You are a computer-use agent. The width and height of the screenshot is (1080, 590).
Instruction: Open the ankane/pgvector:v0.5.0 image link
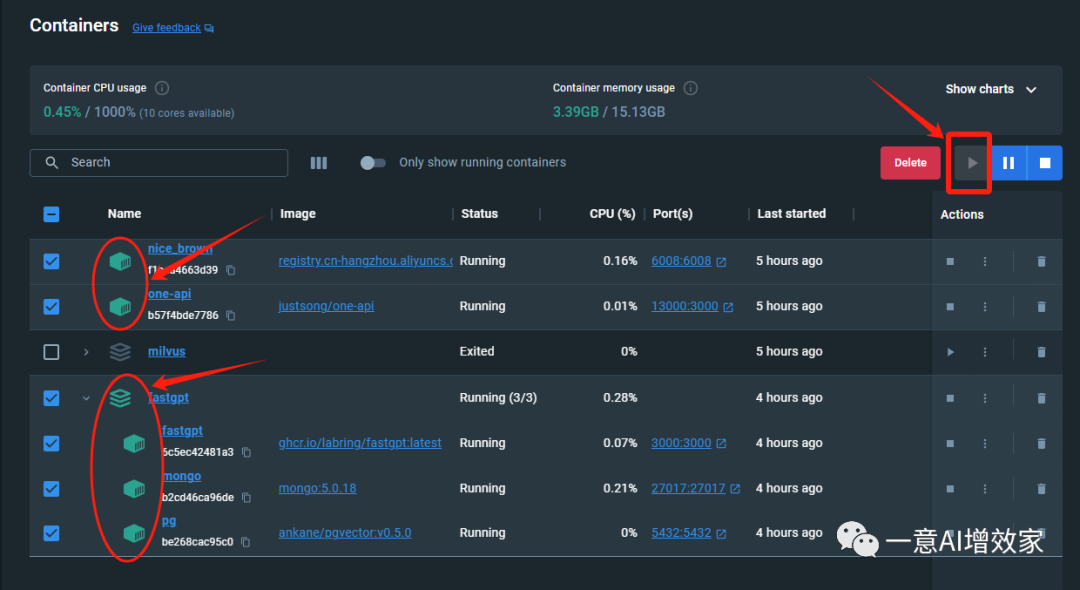(344, 533)
